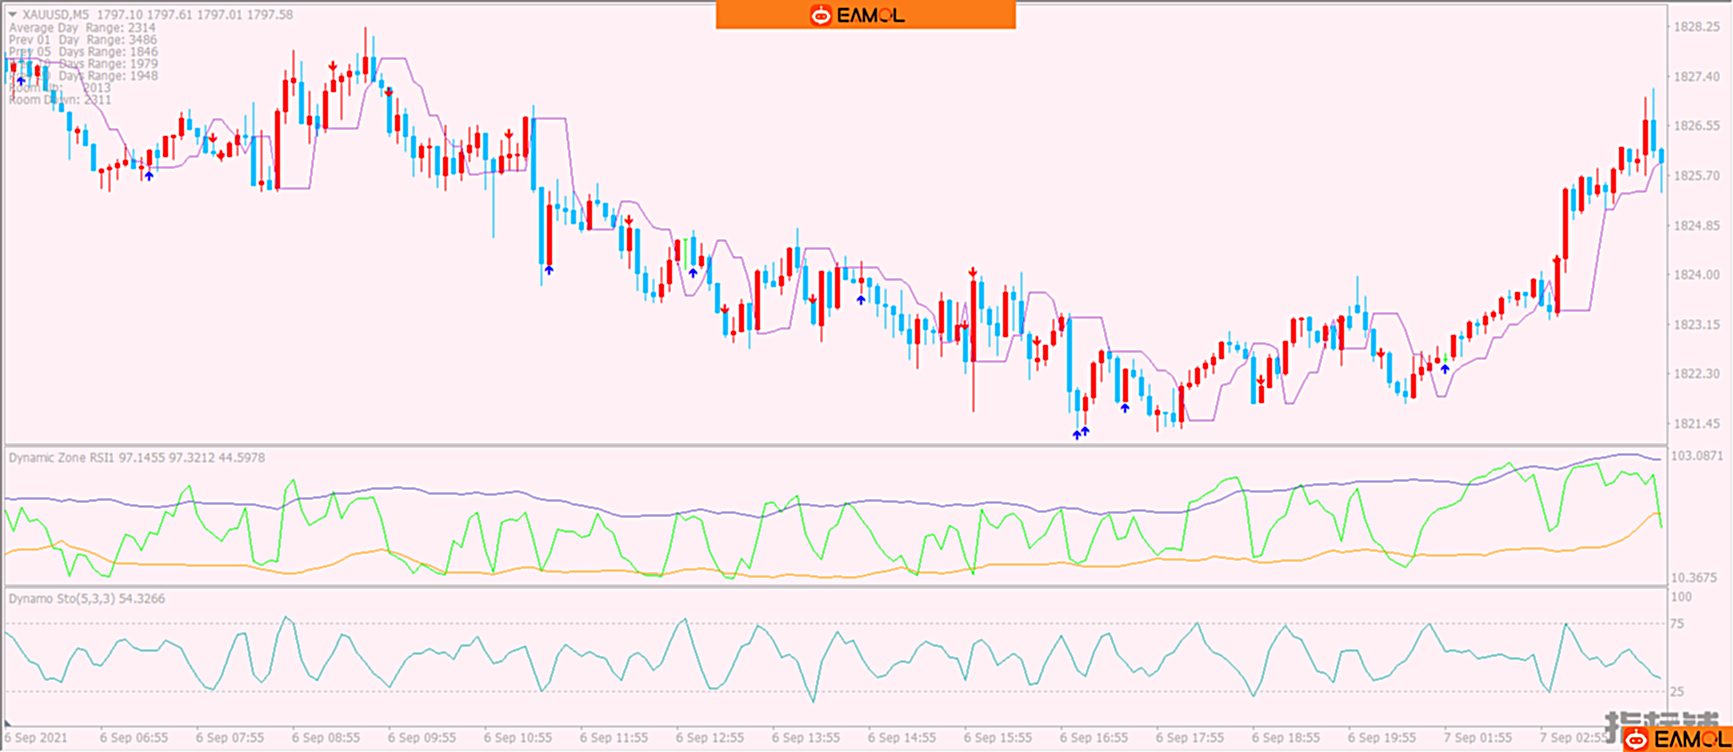Image resolution: width=1733 pixels, height=752 pixels.
Task: Click the 75 level on the stochastic scale
Action: [x=1676, y=624]
